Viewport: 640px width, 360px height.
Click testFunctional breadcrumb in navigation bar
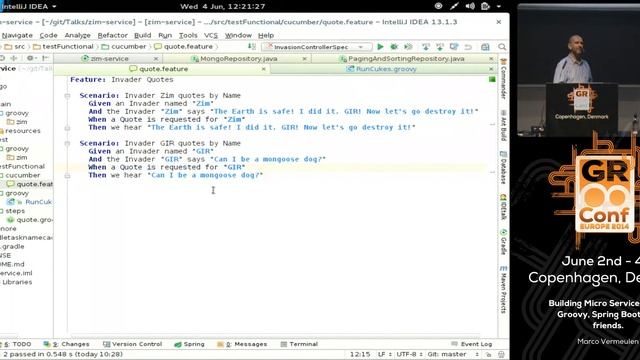(x=63, y=47)
